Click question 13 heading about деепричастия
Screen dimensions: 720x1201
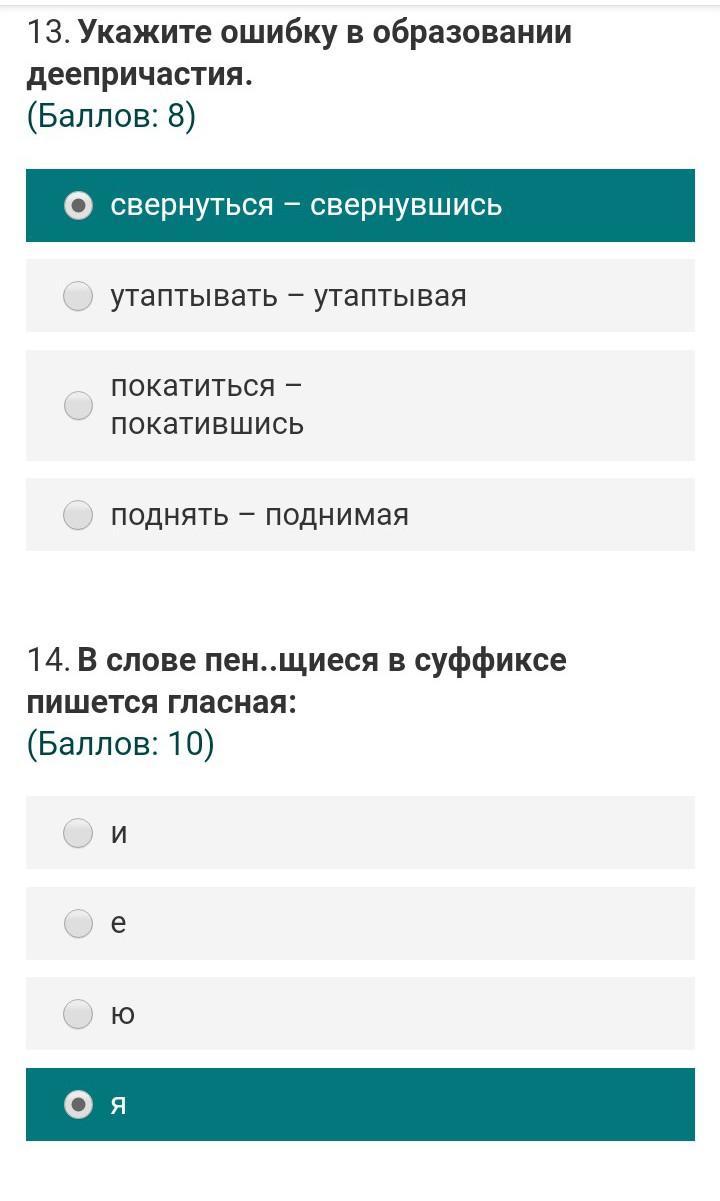click(x=299, y=53)
